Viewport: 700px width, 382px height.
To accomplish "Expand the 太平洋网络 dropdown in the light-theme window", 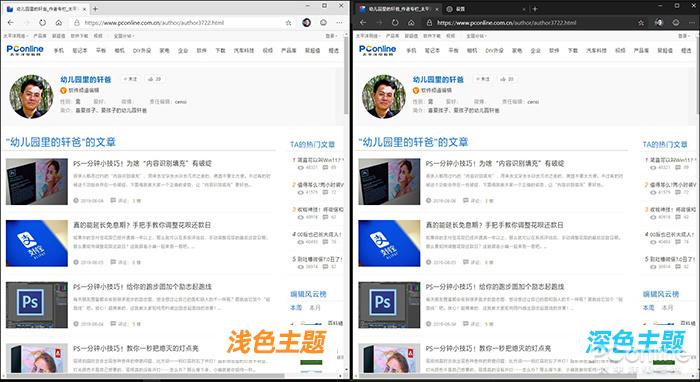I will pos(16,36).
